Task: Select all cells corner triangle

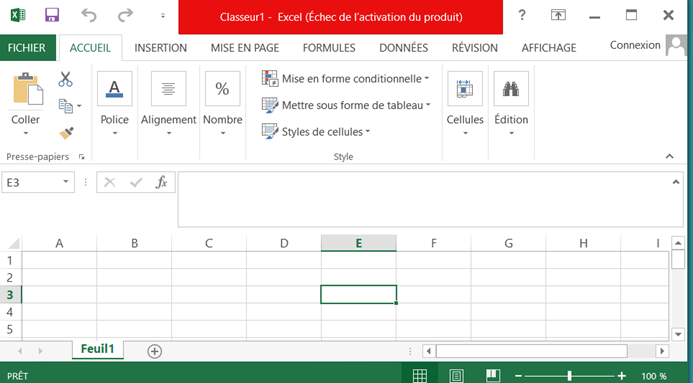Action: coord(14,243)
